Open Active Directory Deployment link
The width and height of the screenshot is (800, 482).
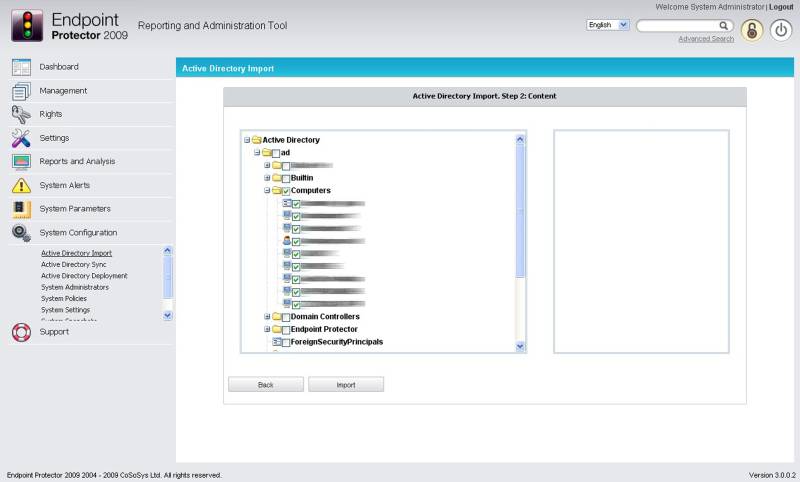pos(84,275)
